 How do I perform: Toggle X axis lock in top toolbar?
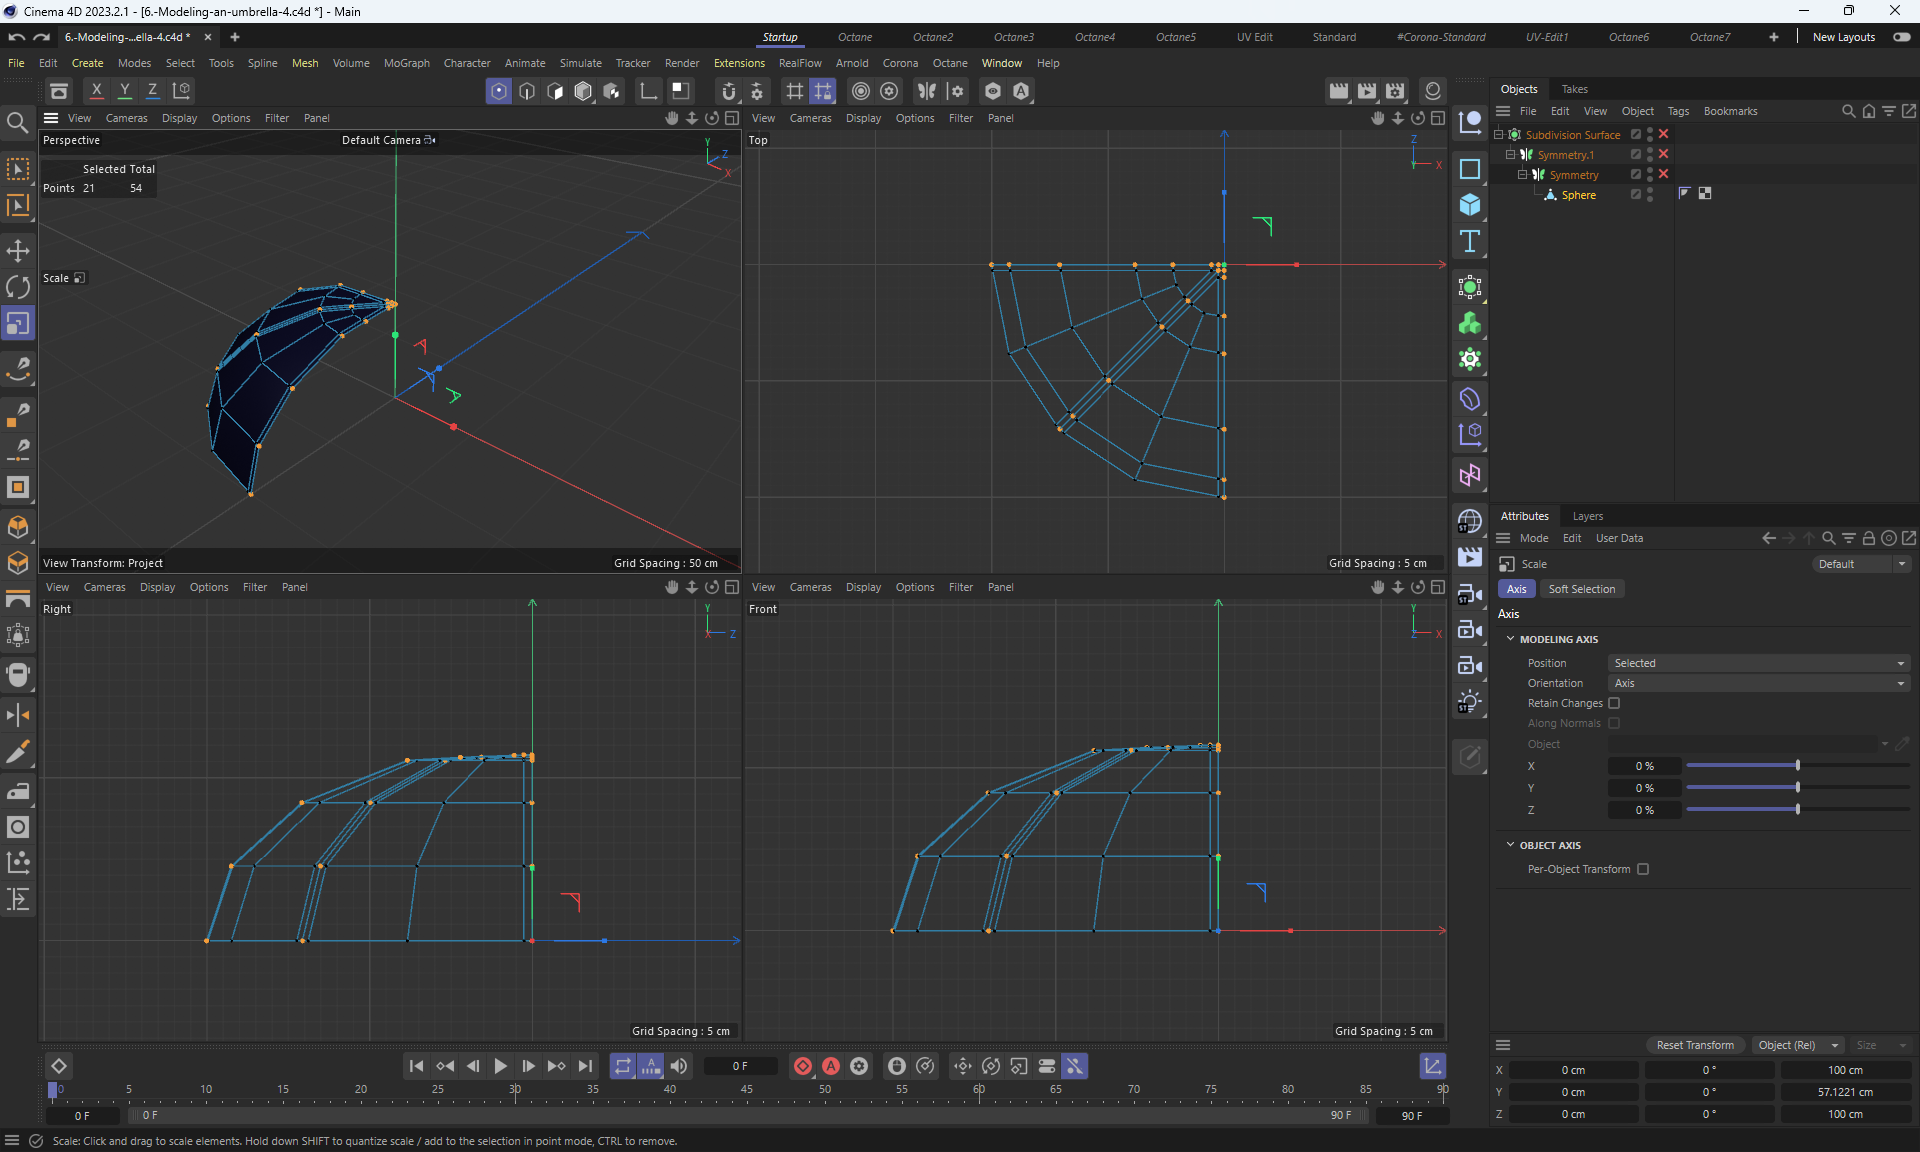(96, 90)
